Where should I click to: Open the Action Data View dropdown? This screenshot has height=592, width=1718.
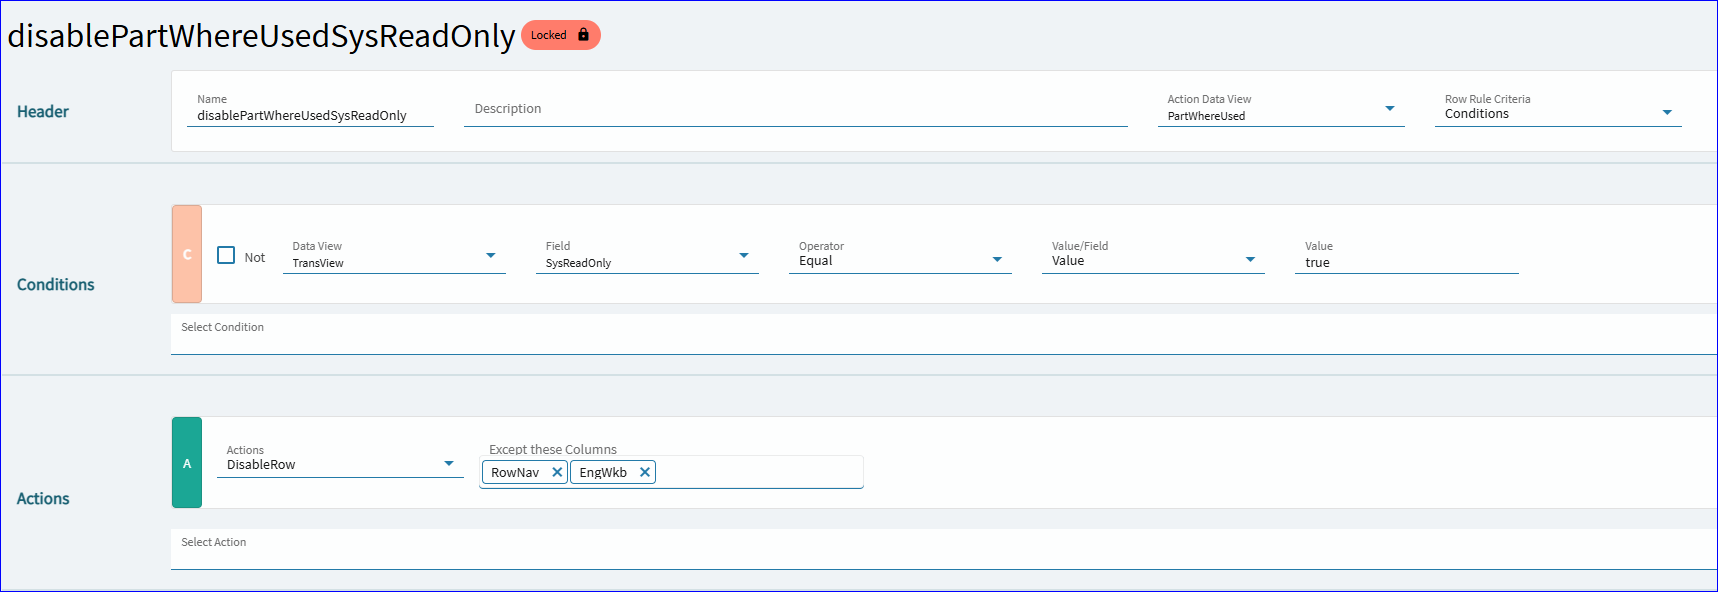1281,108
